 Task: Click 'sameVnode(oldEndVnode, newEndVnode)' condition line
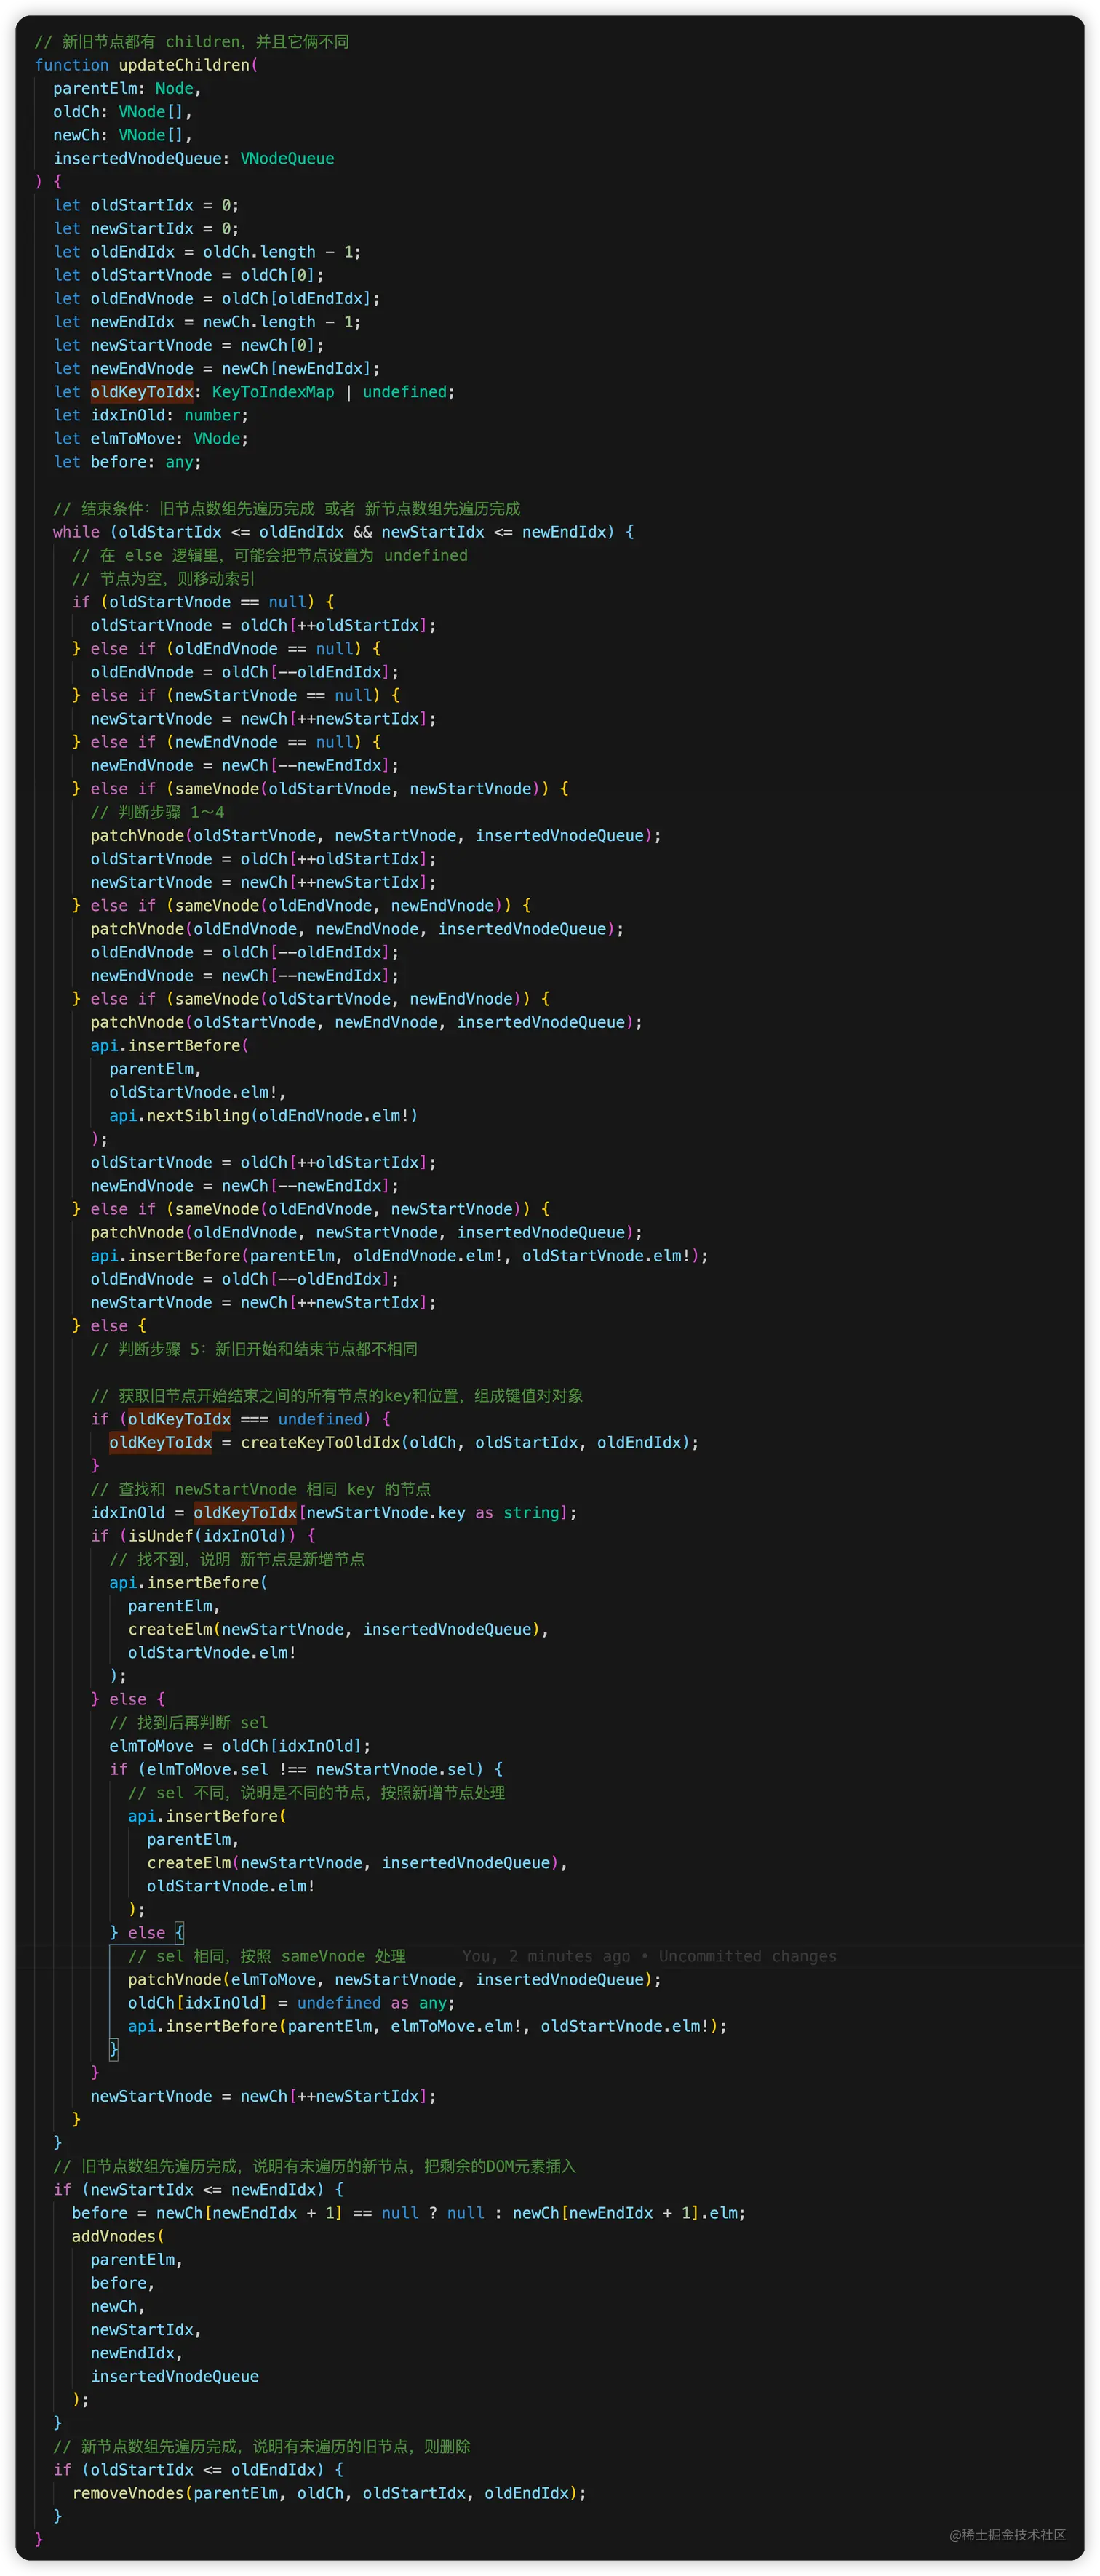[301, 905]
